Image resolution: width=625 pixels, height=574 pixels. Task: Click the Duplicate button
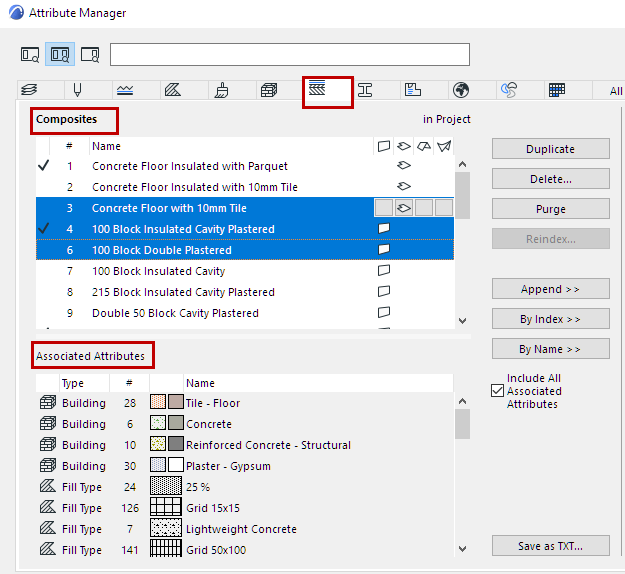click(x=550, y=149)
